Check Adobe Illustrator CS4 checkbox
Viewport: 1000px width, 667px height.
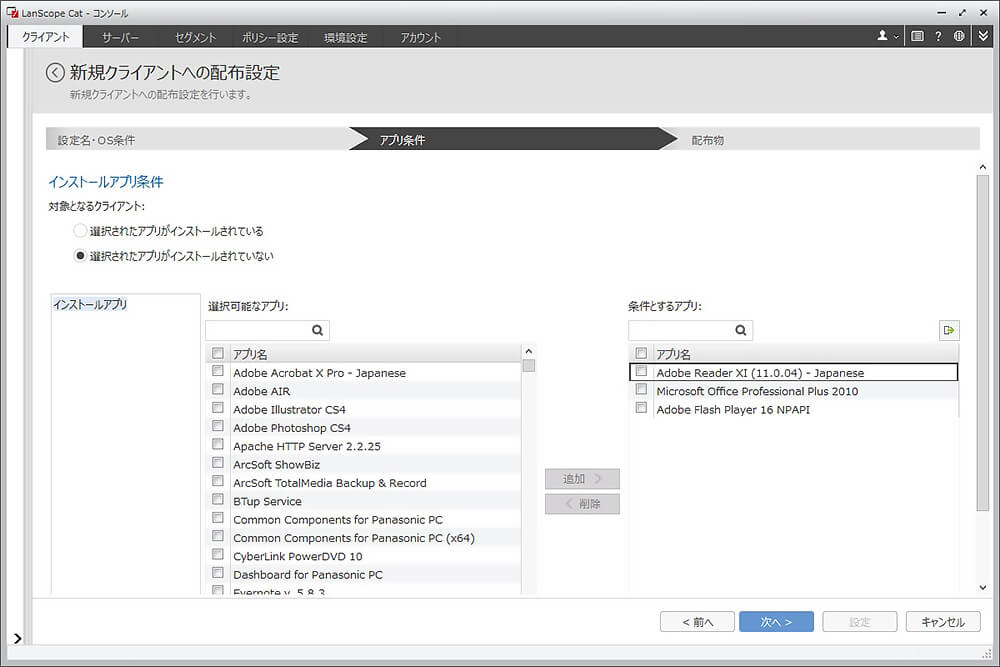[x=218, y=408]
